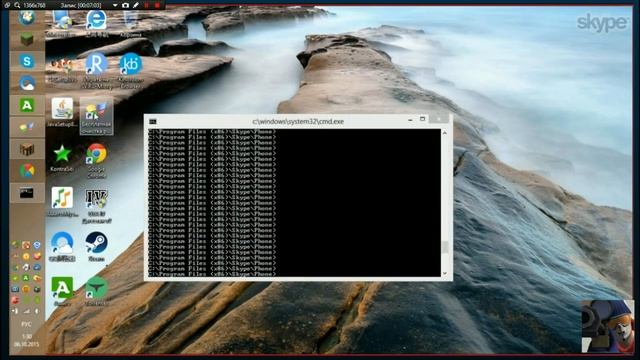Open the network signal tray icon
Viewport: 640px width, 360px height.
pyautogui.click(x=26, y=311)
